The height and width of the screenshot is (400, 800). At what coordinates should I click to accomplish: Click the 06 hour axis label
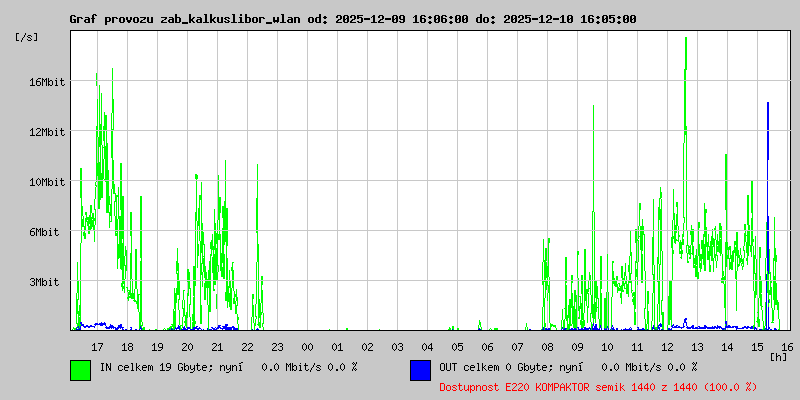tap(487, 347)
